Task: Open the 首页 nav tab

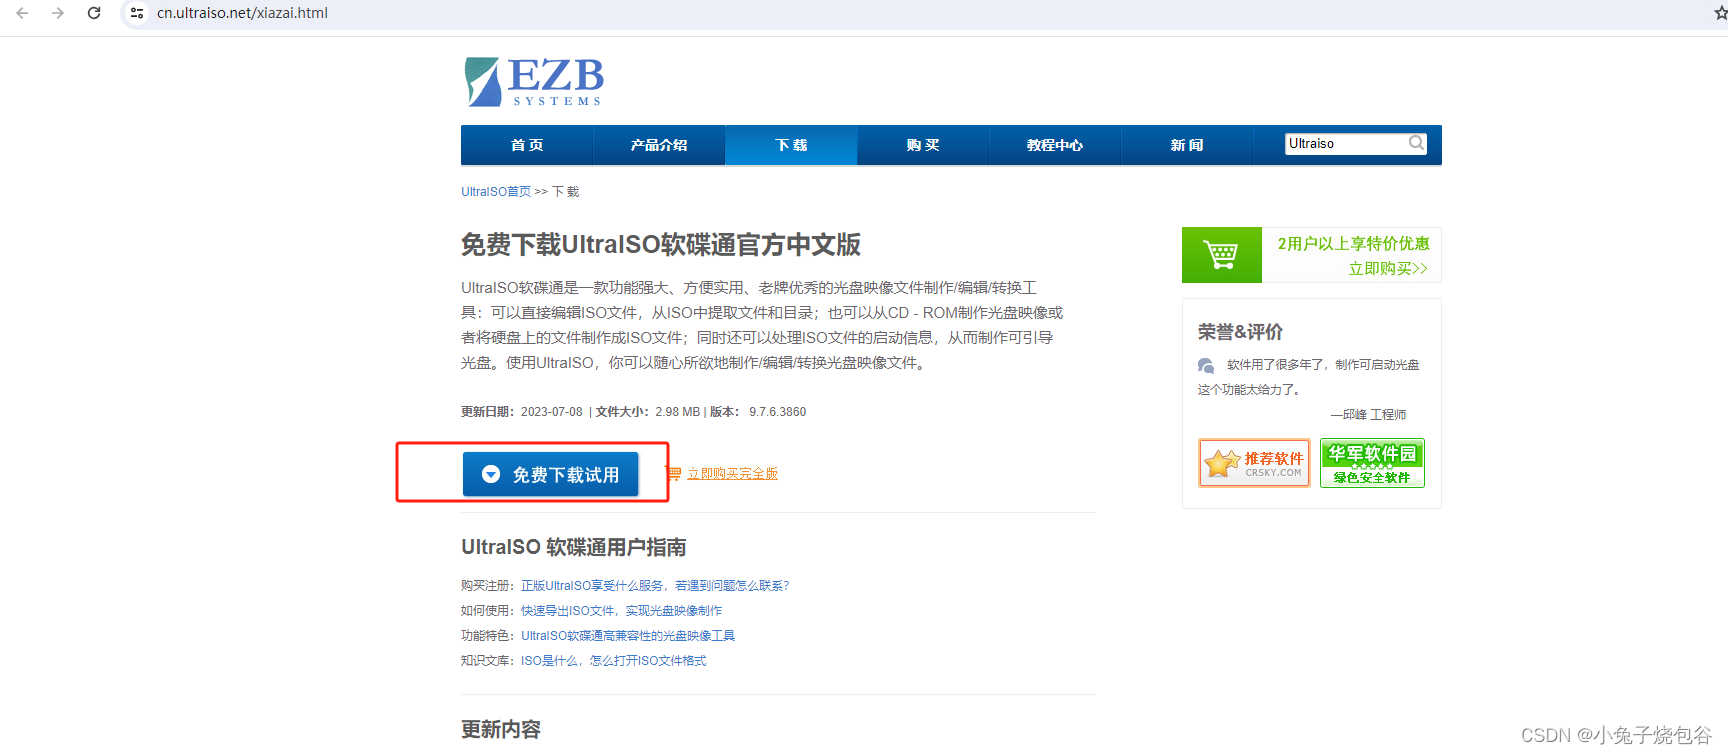Action: click(x=527, y=145)
